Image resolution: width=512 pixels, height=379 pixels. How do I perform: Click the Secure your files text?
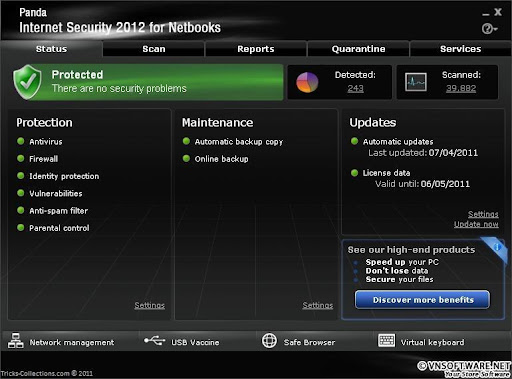pyautogui.click(x=399, y=279)
